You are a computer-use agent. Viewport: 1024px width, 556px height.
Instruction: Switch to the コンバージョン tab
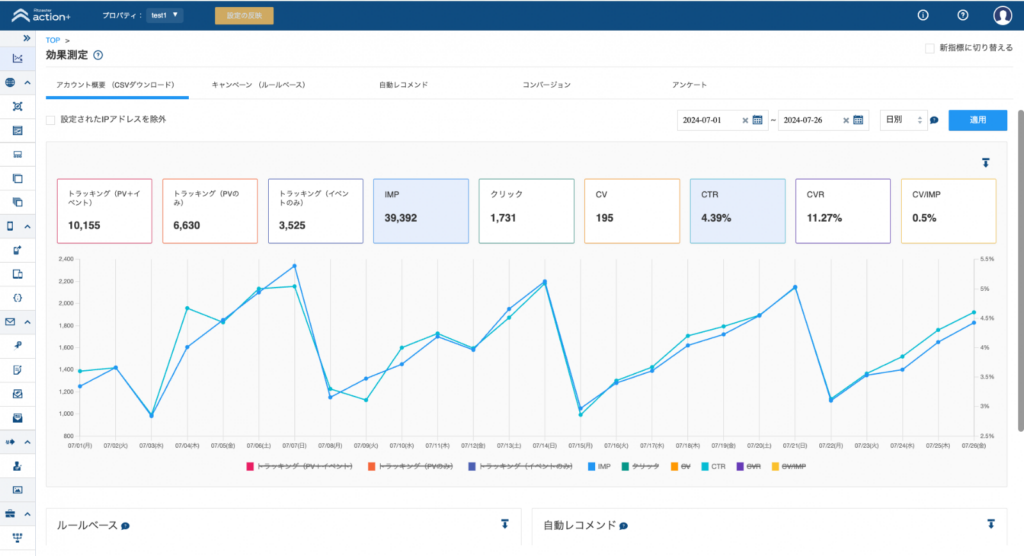click(546, 85)
